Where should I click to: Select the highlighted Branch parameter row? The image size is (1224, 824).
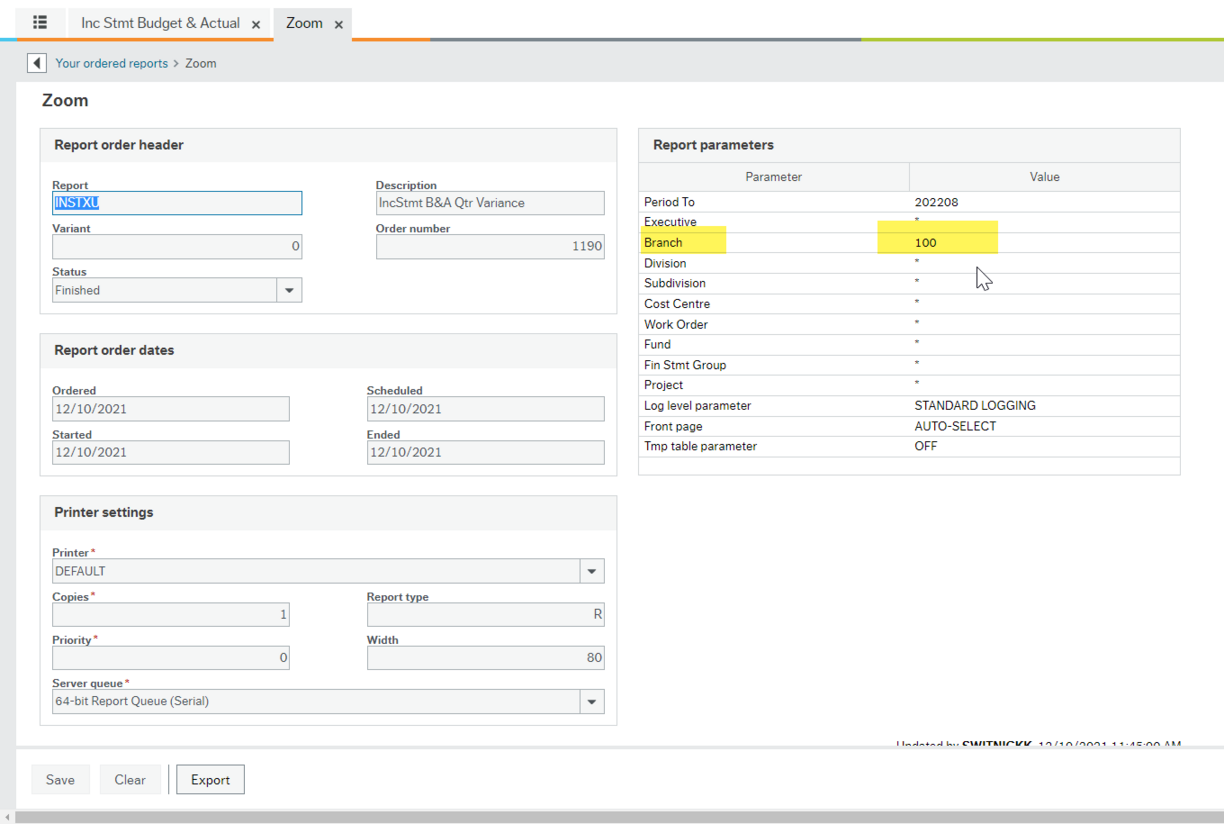684,242
